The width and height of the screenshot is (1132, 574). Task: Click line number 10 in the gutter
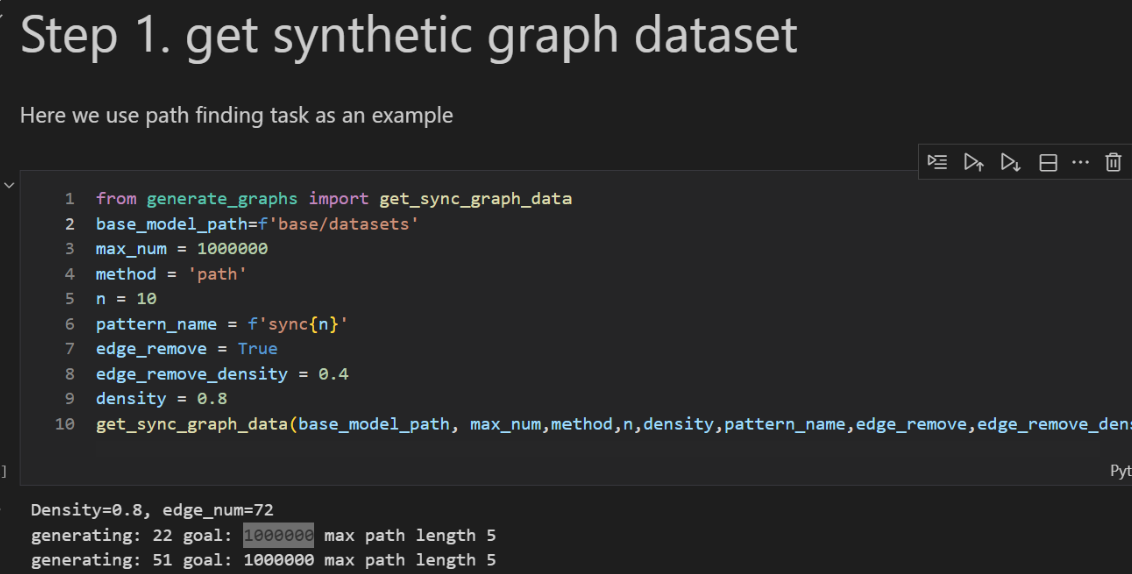click(65, 424)
